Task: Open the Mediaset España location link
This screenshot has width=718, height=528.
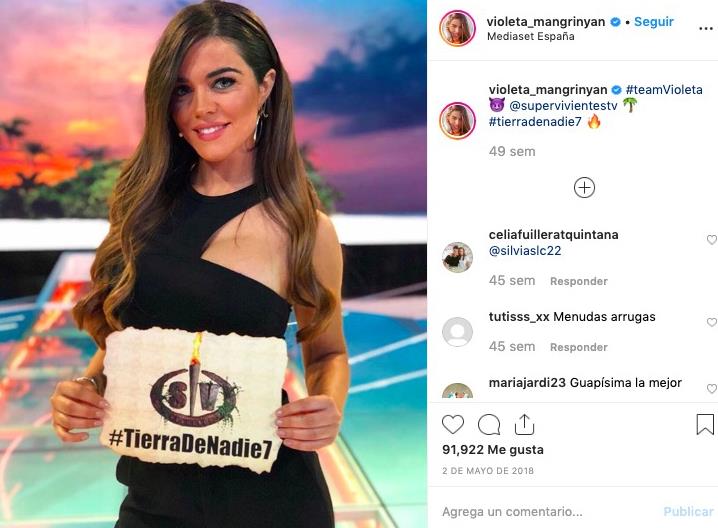Action: [x=530, y=37]
